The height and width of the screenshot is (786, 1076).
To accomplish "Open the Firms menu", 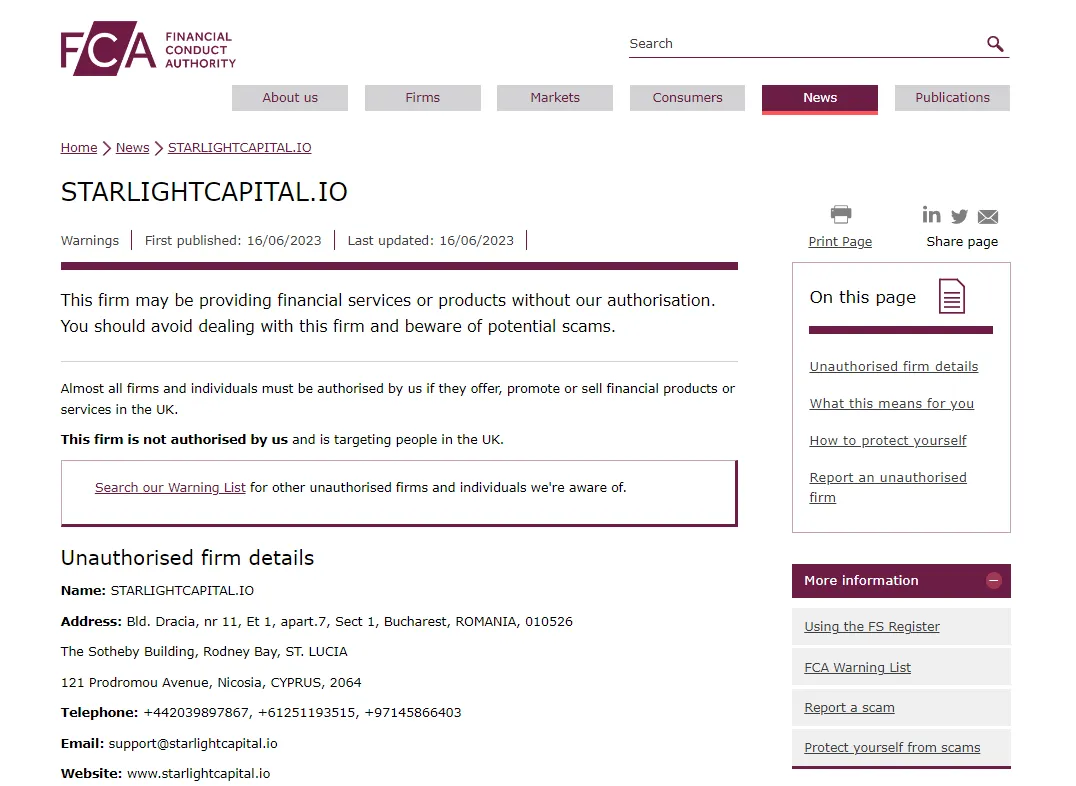I will [423, 97].
